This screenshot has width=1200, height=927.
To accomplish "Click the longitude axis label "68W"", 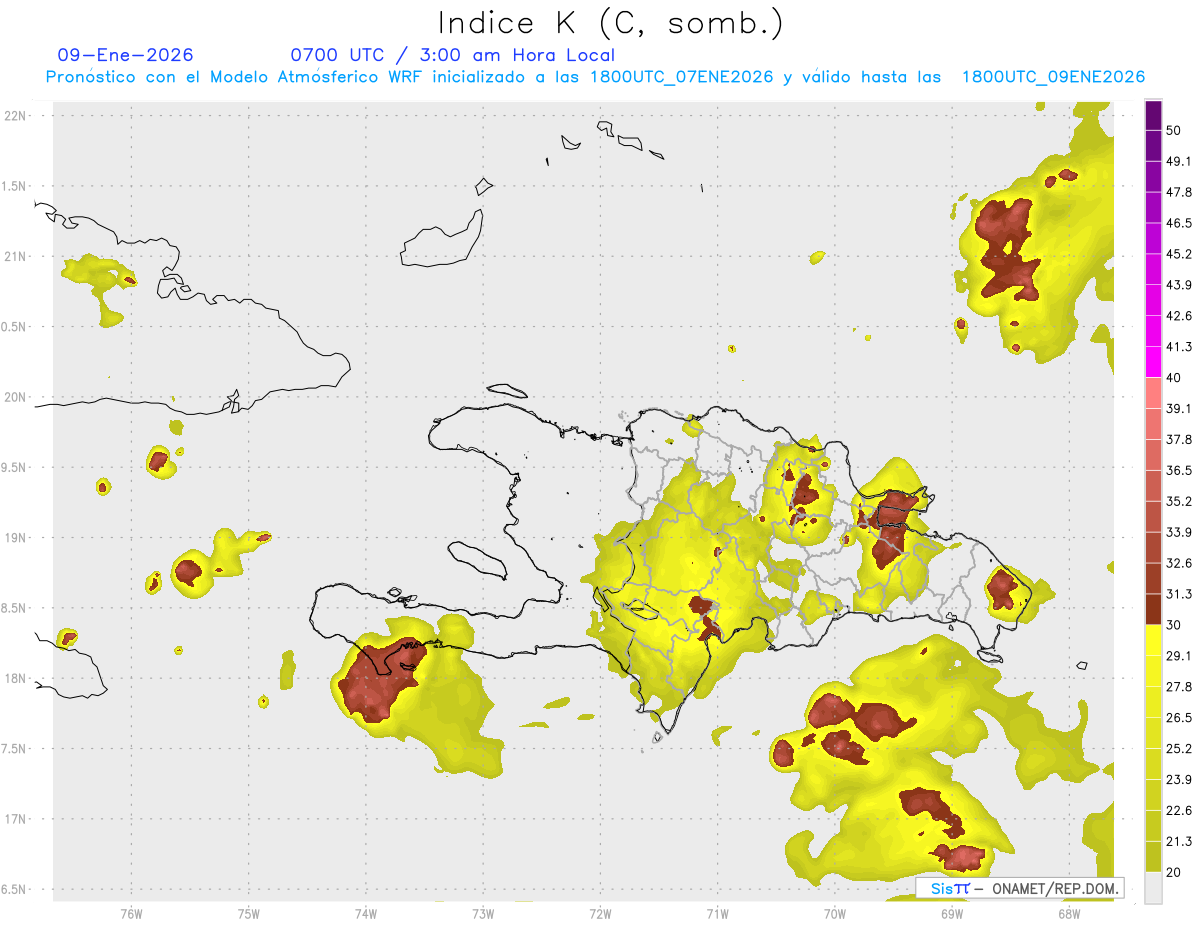I will point(1069,913).
